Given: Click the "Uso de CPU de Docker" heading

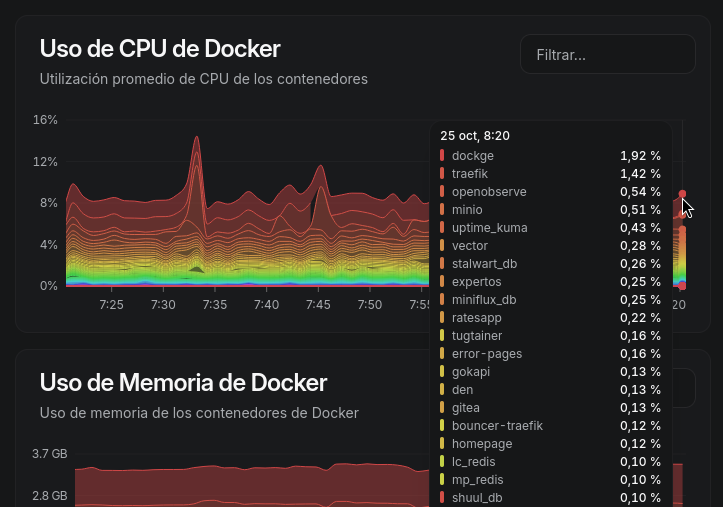Looking at the screenshot, I should [160, 48].
